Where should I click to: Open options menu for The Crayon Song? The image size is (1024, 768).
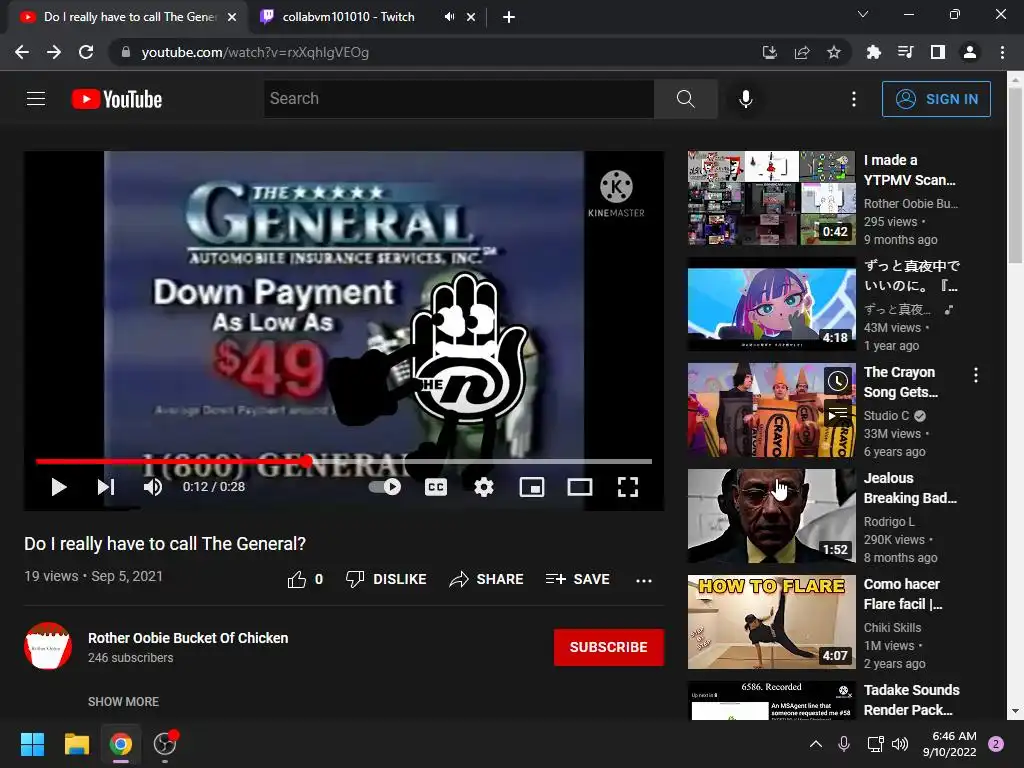[x=976, y=375]
